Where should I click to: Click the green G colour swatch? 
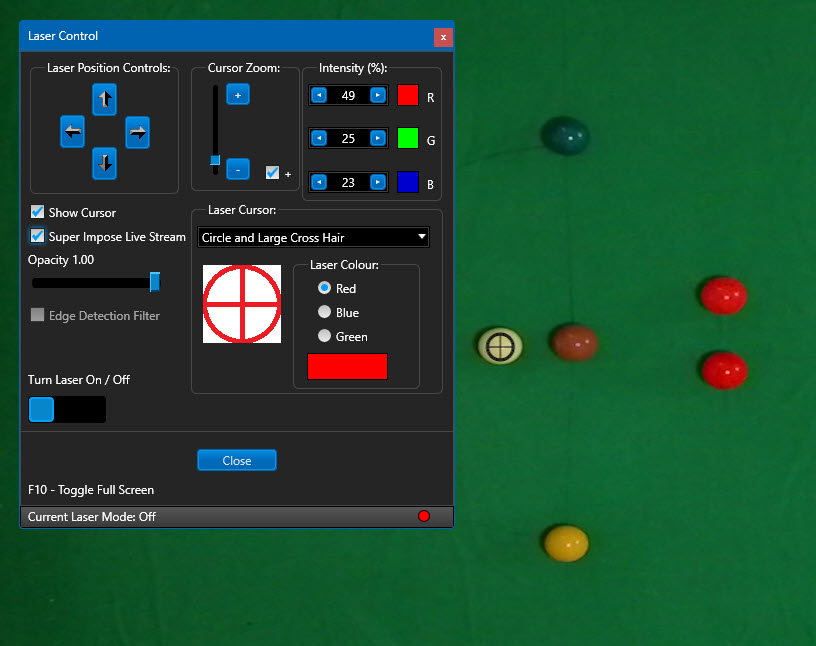pos(407,138)
